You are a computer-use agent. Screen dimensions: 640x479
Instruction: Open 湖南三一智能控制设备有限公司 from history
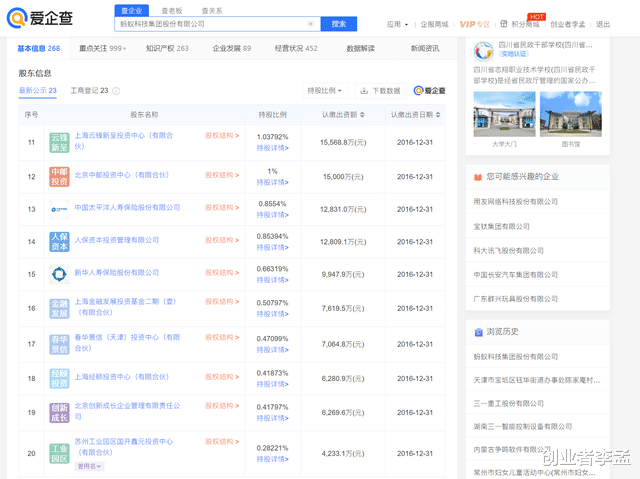(x=522, y=427)
